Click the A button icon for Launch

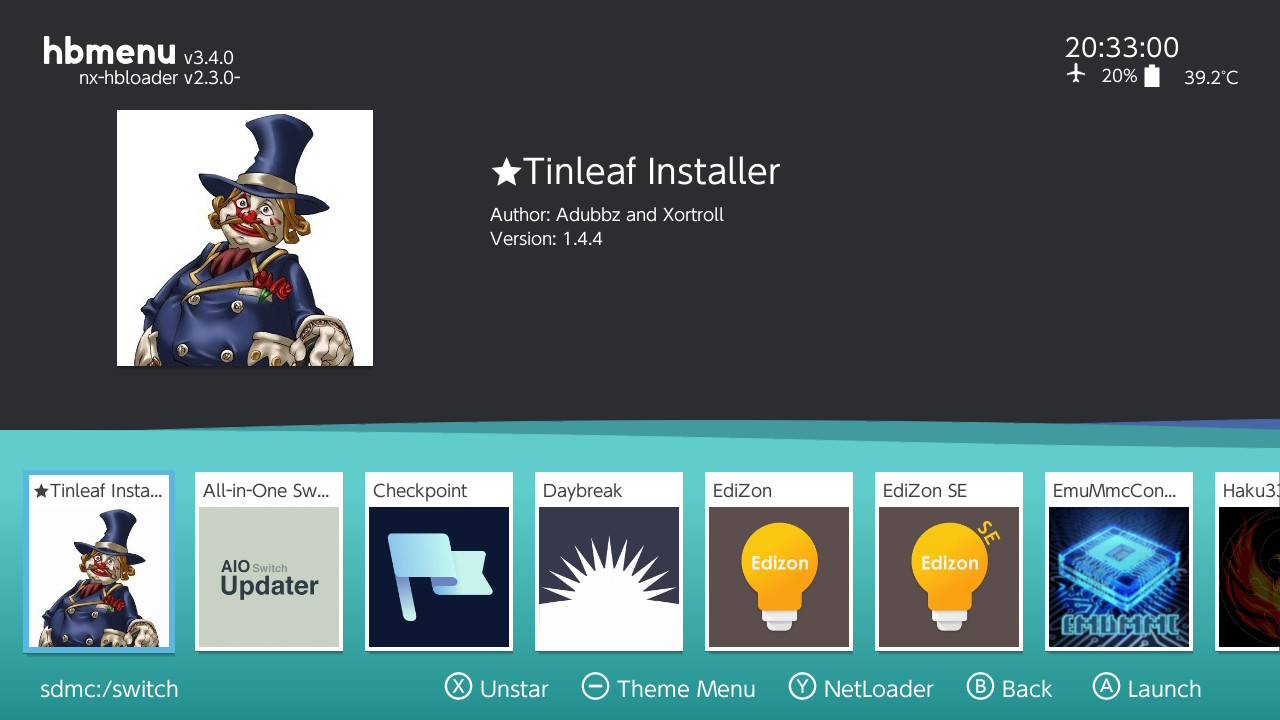pyautogui.click(x=1105, y=686)
